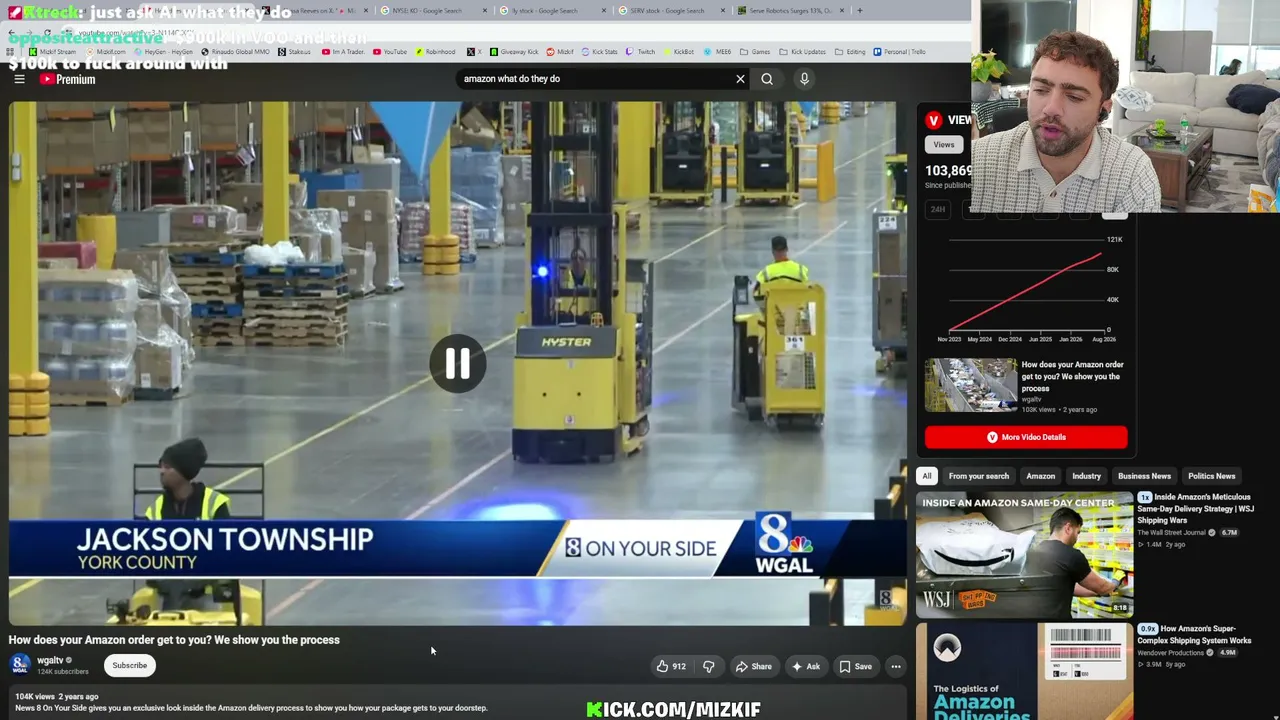Open the Robinhood bookmark
The image size is (1280, 720).
(x=435, y=52)
